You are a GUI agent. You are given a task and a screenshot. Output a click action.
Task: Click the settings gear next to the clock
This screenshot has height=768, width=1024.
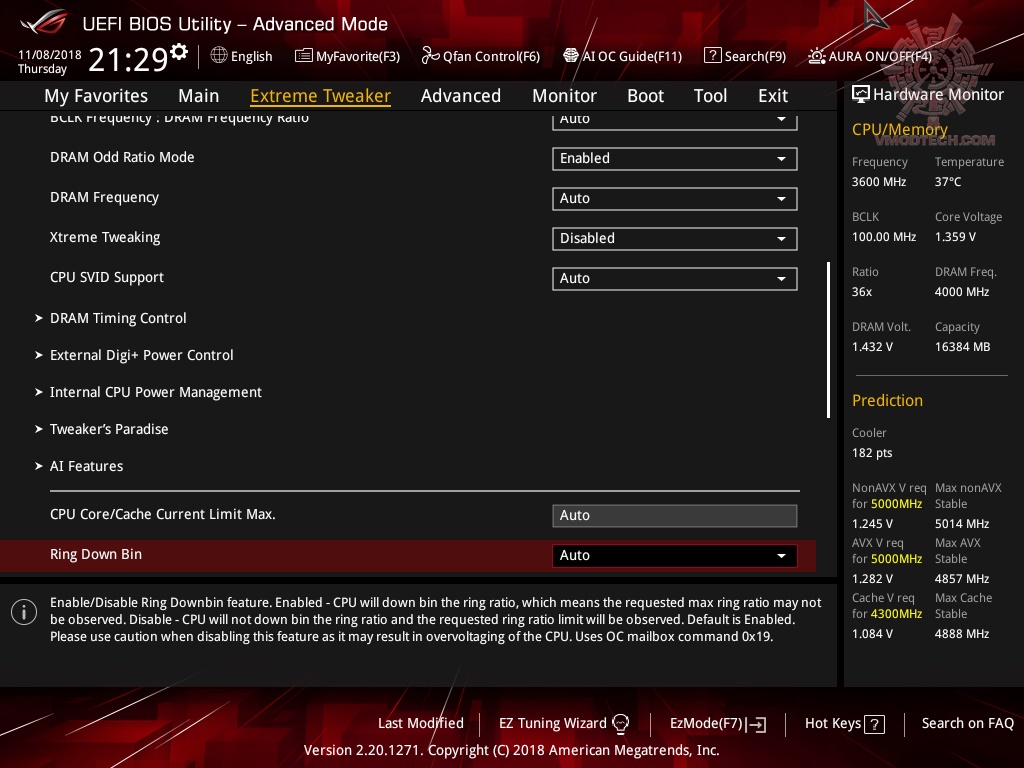179,52
